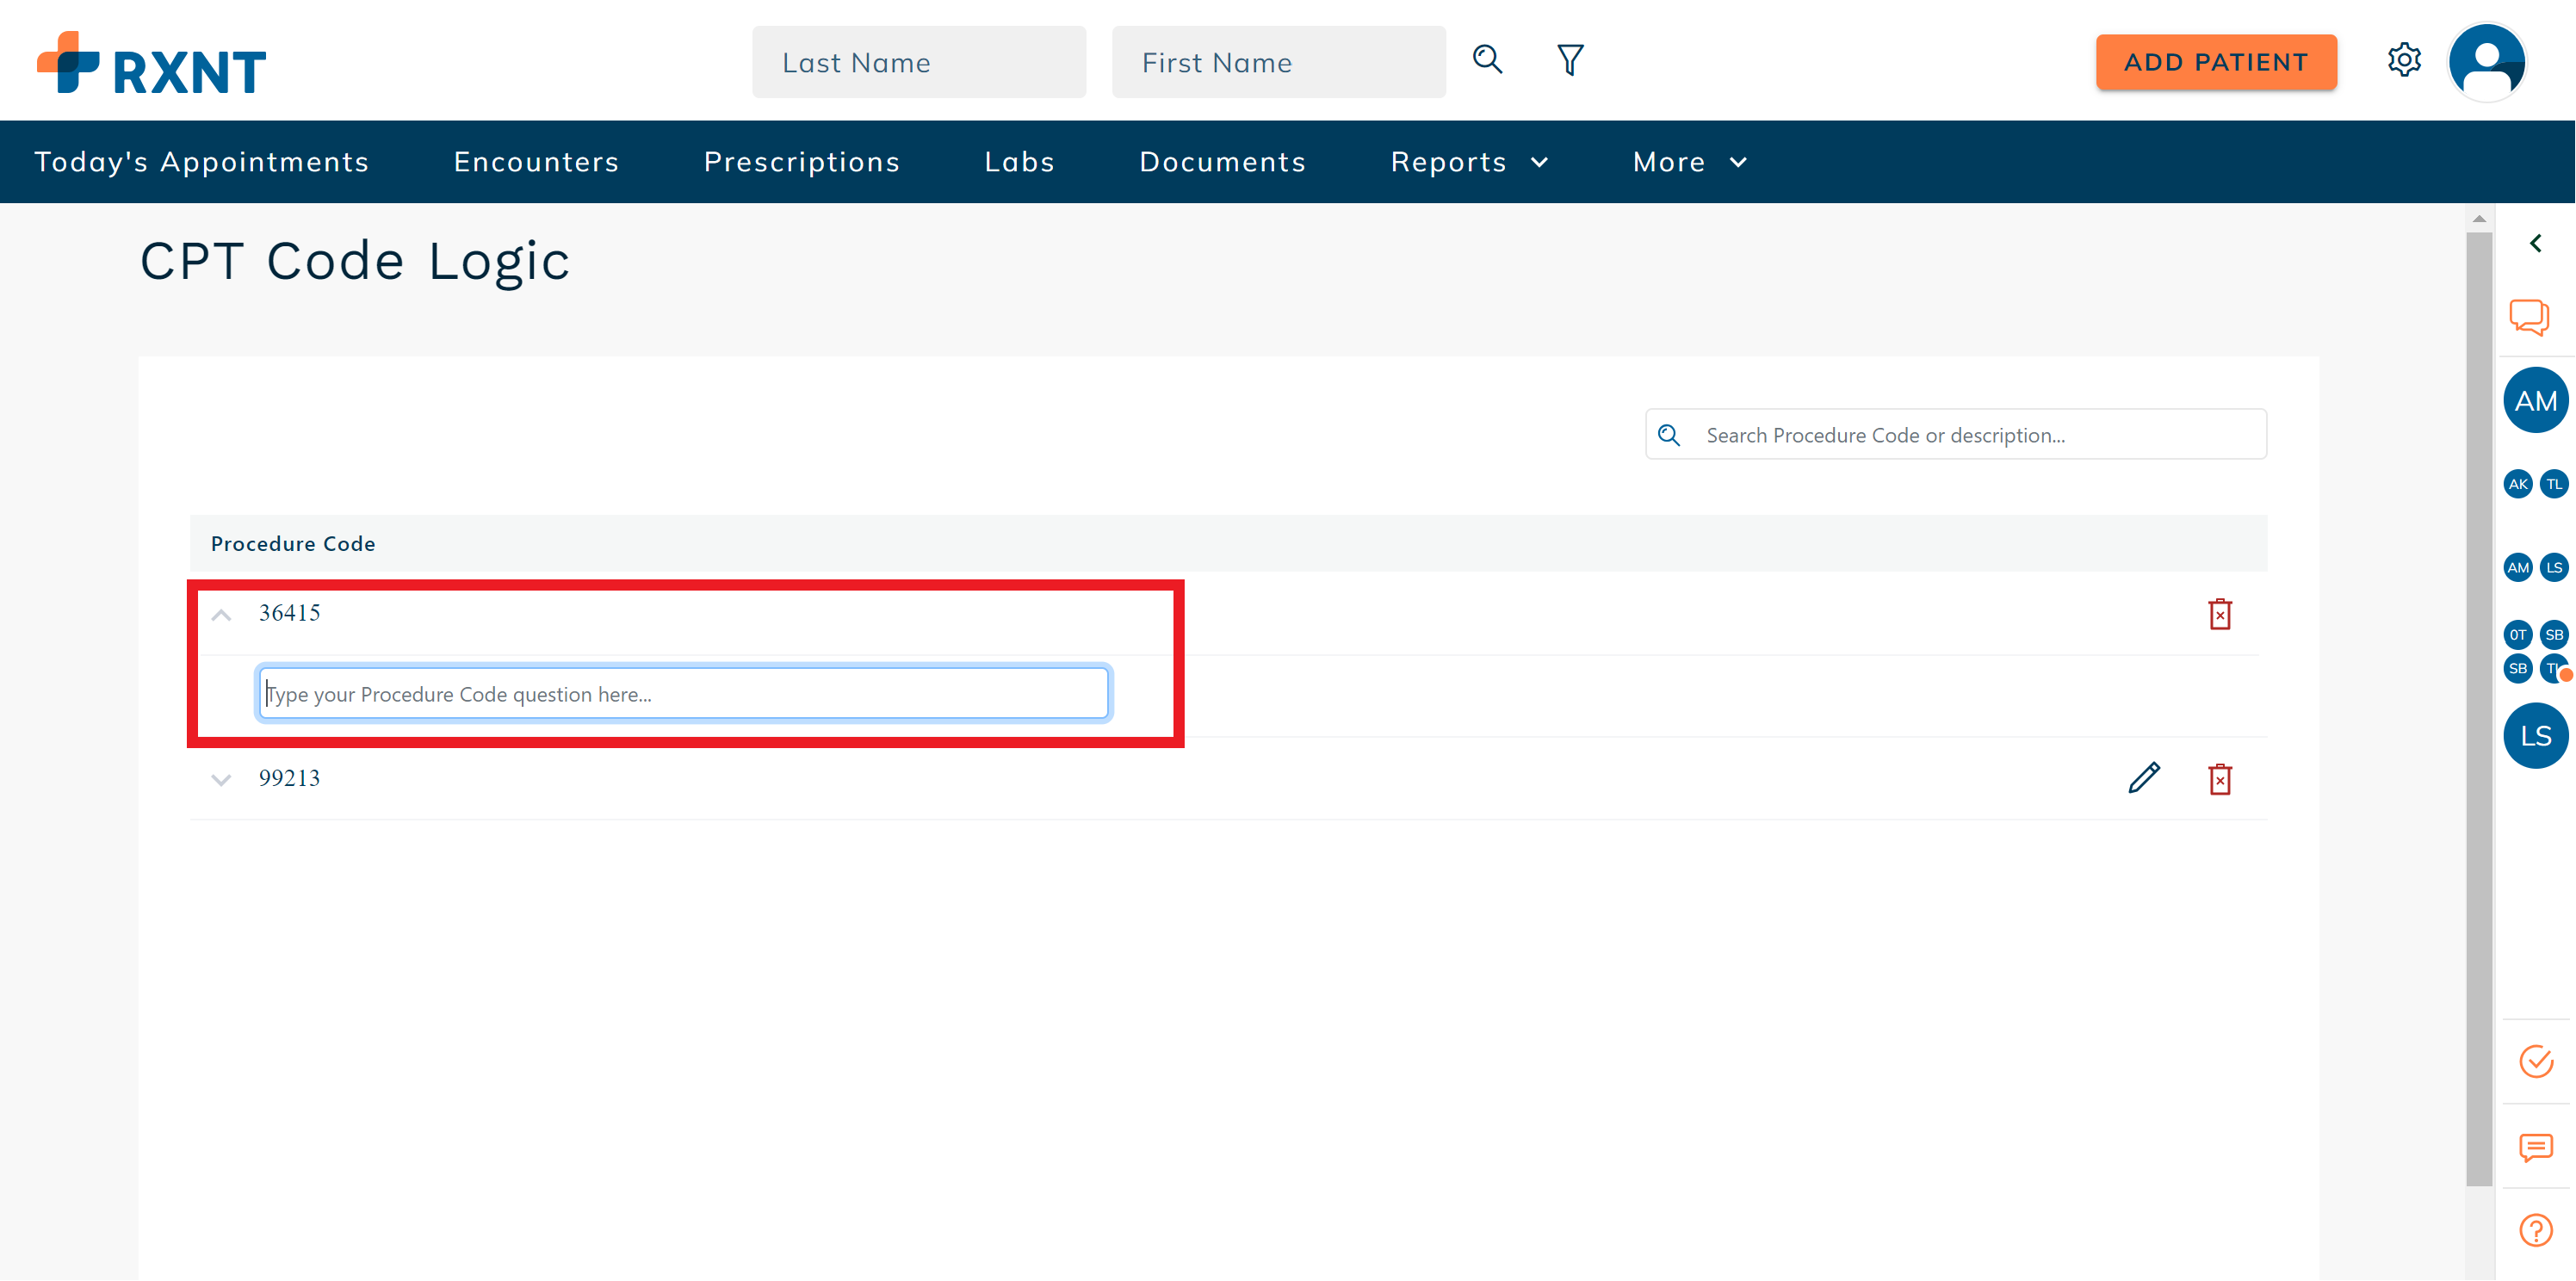Viewport: 2576px width, 1281px height.
Task: Select the Prescriptions menu item
Action: tap(801, 161)
